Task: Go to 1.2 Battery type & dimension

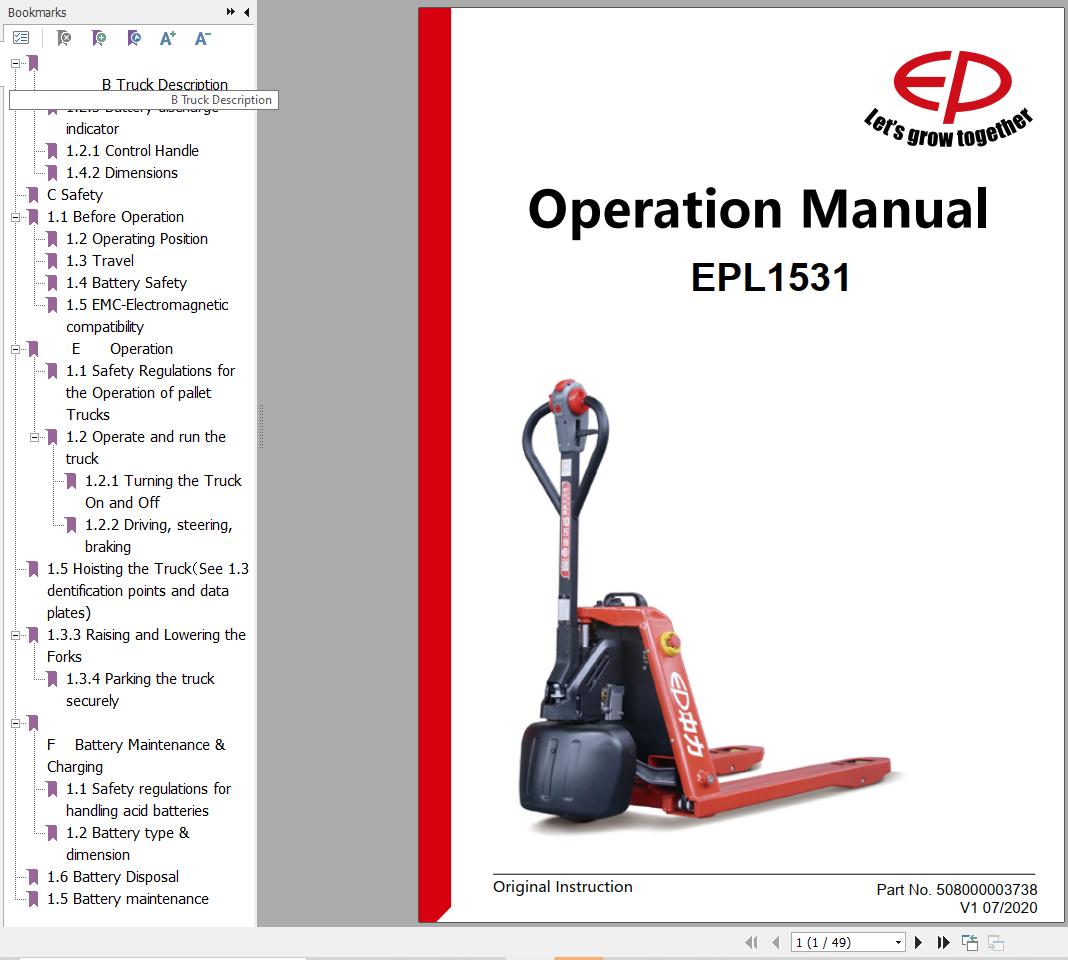Action: click(x=127, y=843)
